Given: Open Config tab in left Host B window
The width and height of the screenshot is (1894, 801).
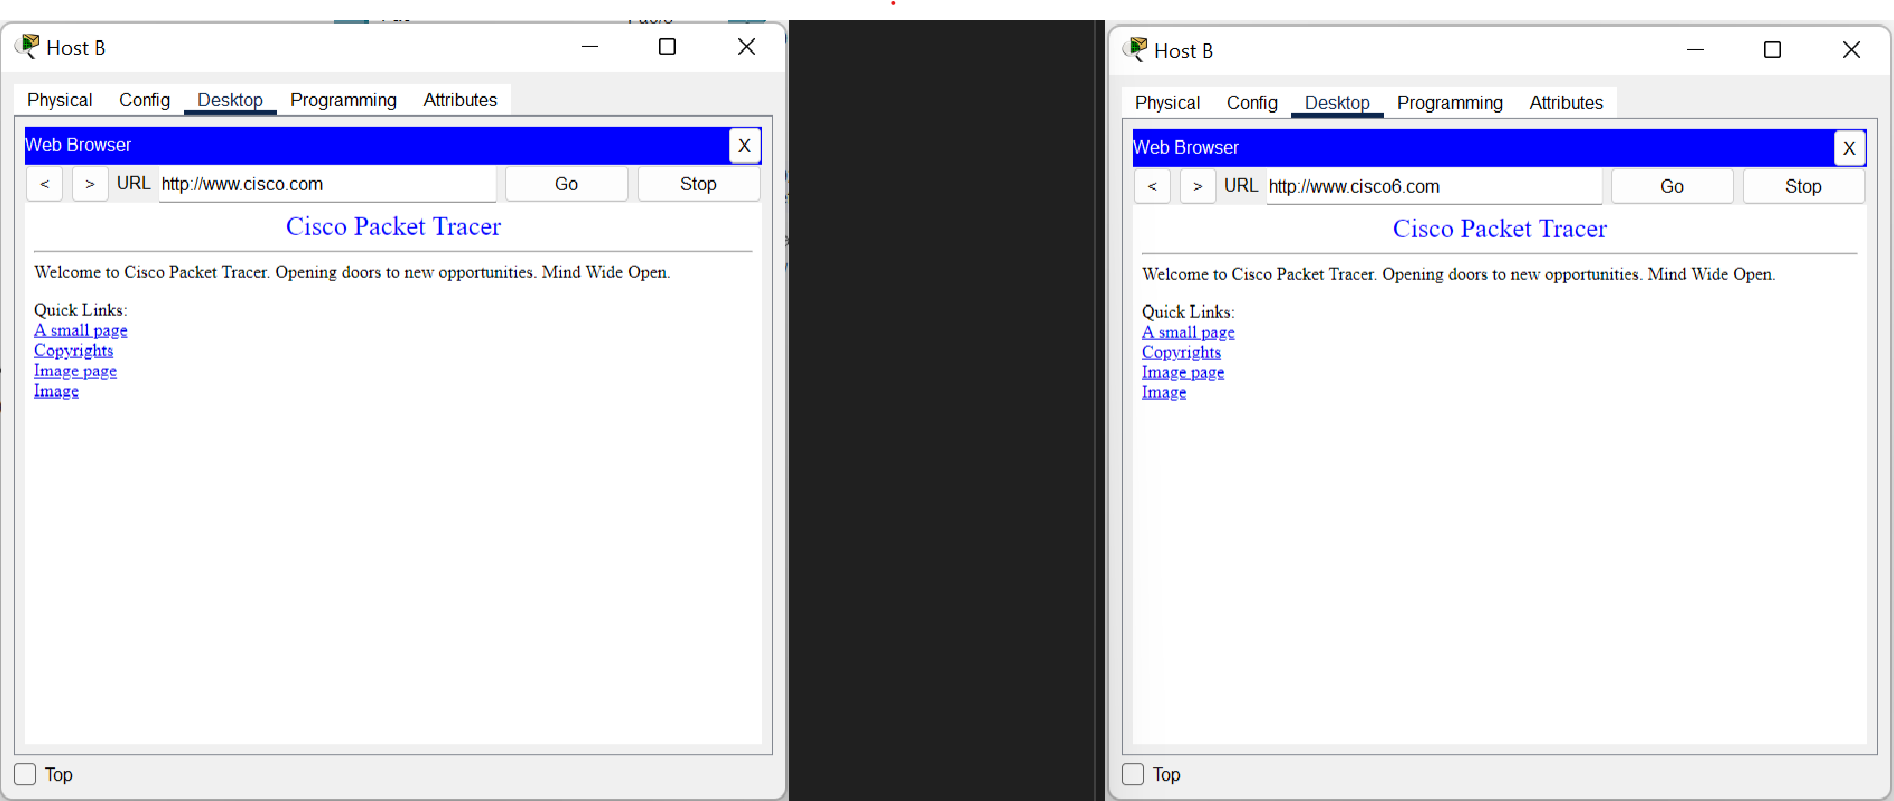Looking at the screenshot, I should tap(144, 100).
